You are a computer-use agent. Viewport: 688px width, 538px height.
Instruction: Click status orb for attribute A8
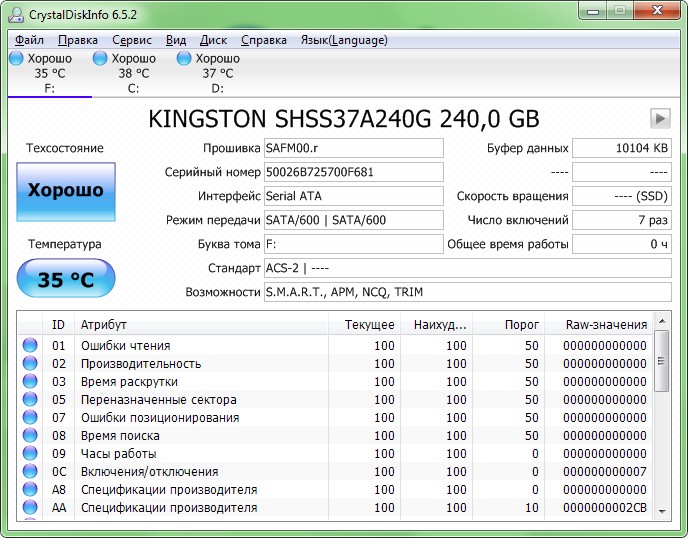tap(30, 489)
